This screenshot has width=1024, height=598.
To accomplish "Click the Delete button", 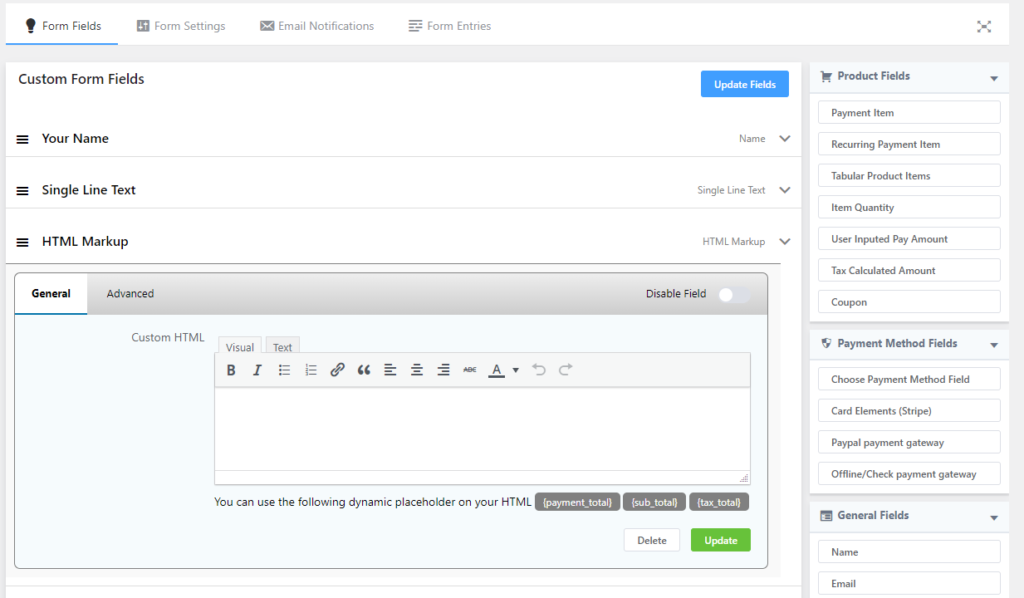I will 651,540.
